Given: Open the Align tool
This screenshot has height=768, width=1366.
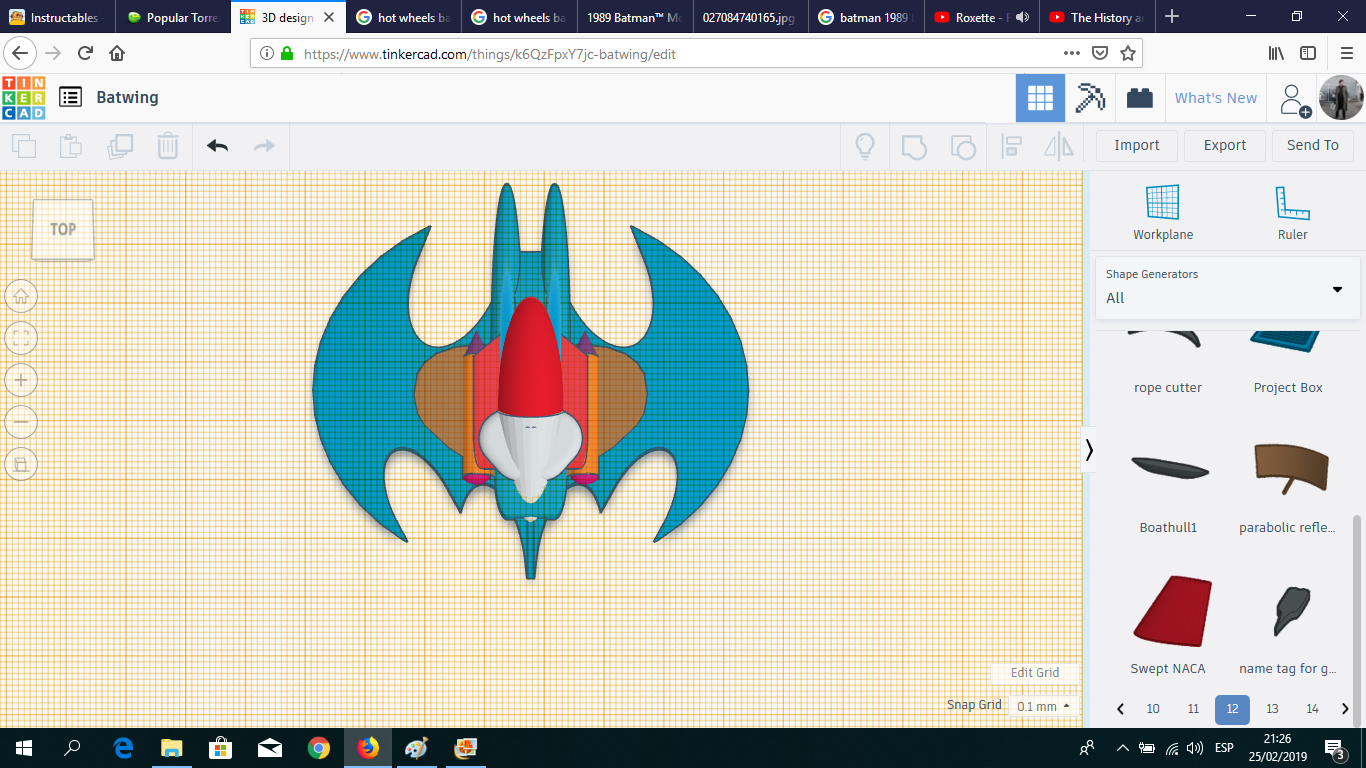Looking at the screenshot, I should click(1011, 146).
